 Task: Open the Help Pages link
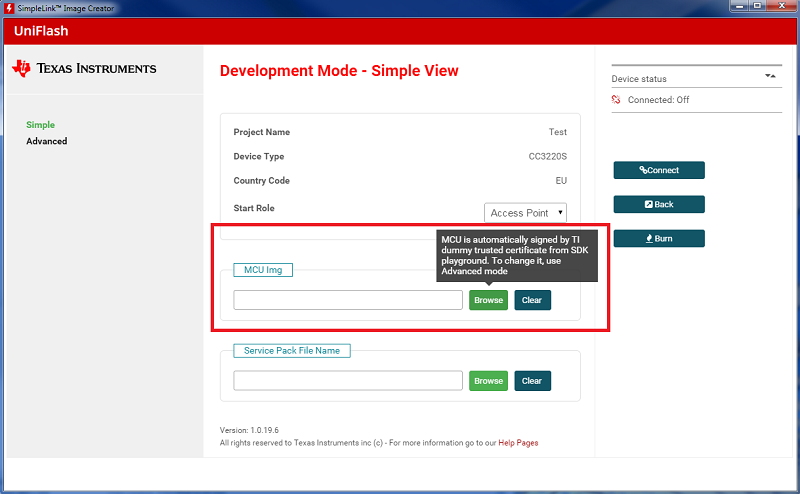click(518, 443)
